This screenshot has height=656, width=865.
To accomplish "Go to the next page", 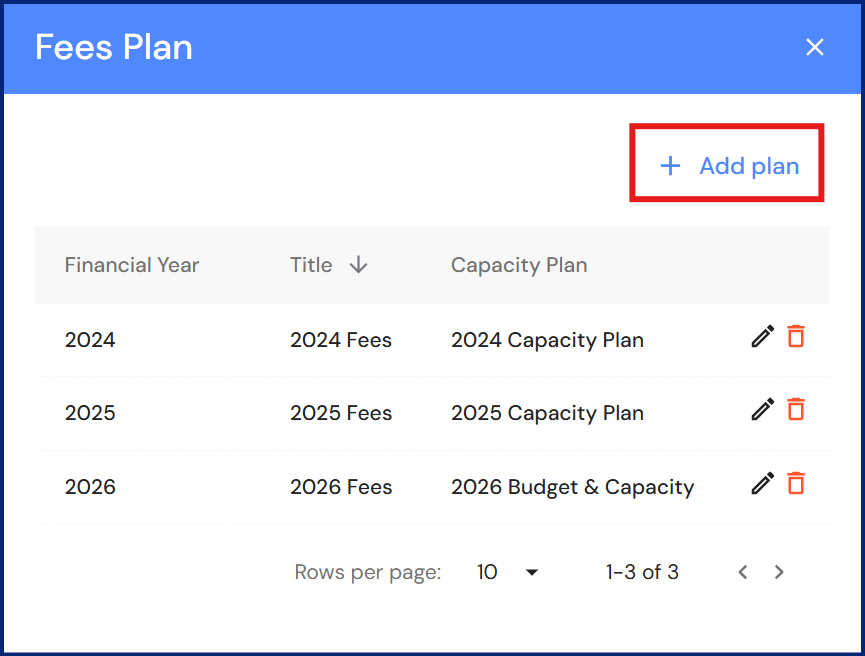I will tap(779, 573).
